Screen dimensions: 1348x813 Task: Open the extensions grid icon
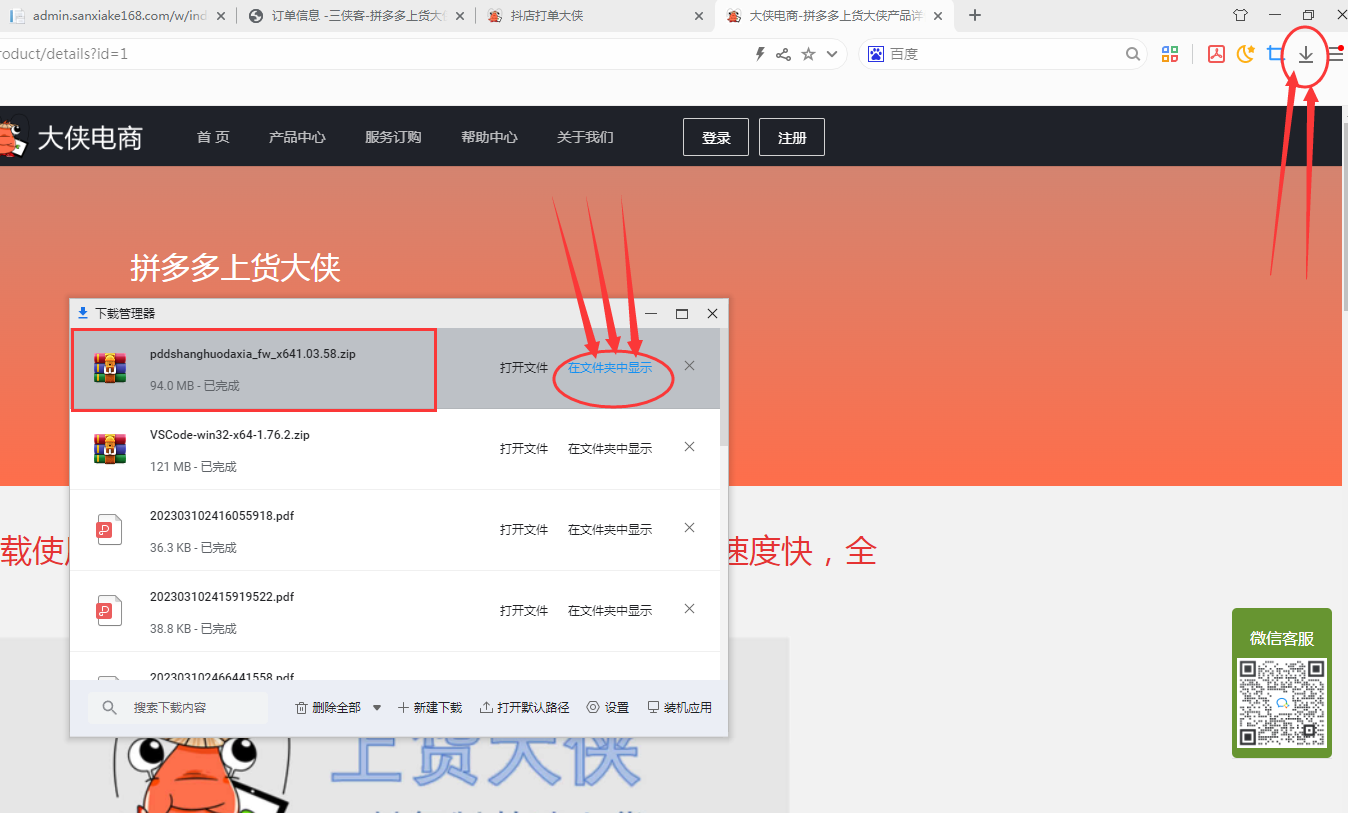pyautogui.click(x=1170, y=54)
